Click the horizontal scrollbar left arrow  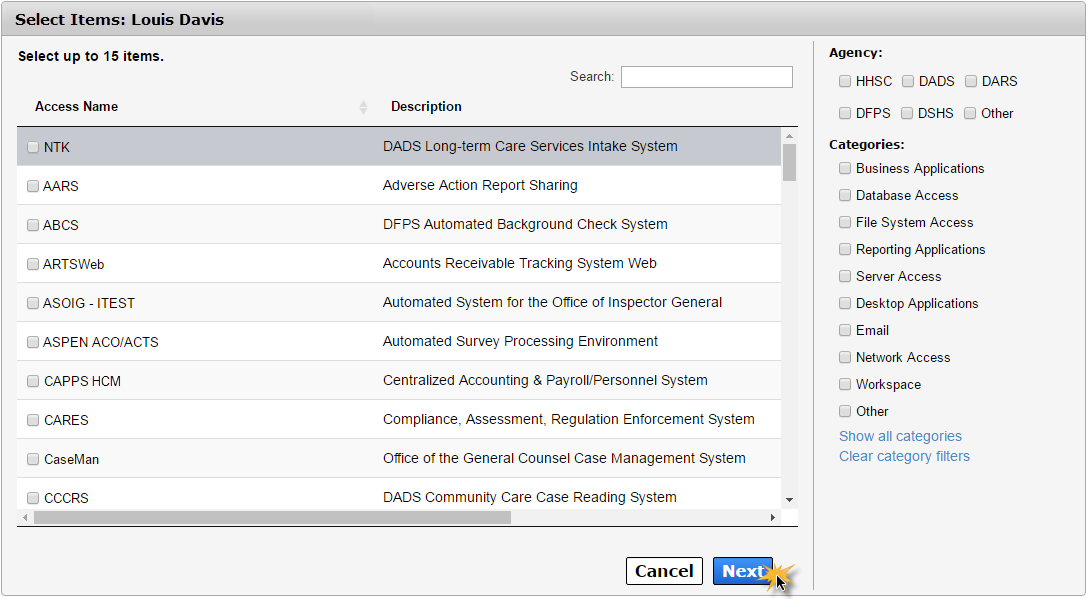[26, 518]
